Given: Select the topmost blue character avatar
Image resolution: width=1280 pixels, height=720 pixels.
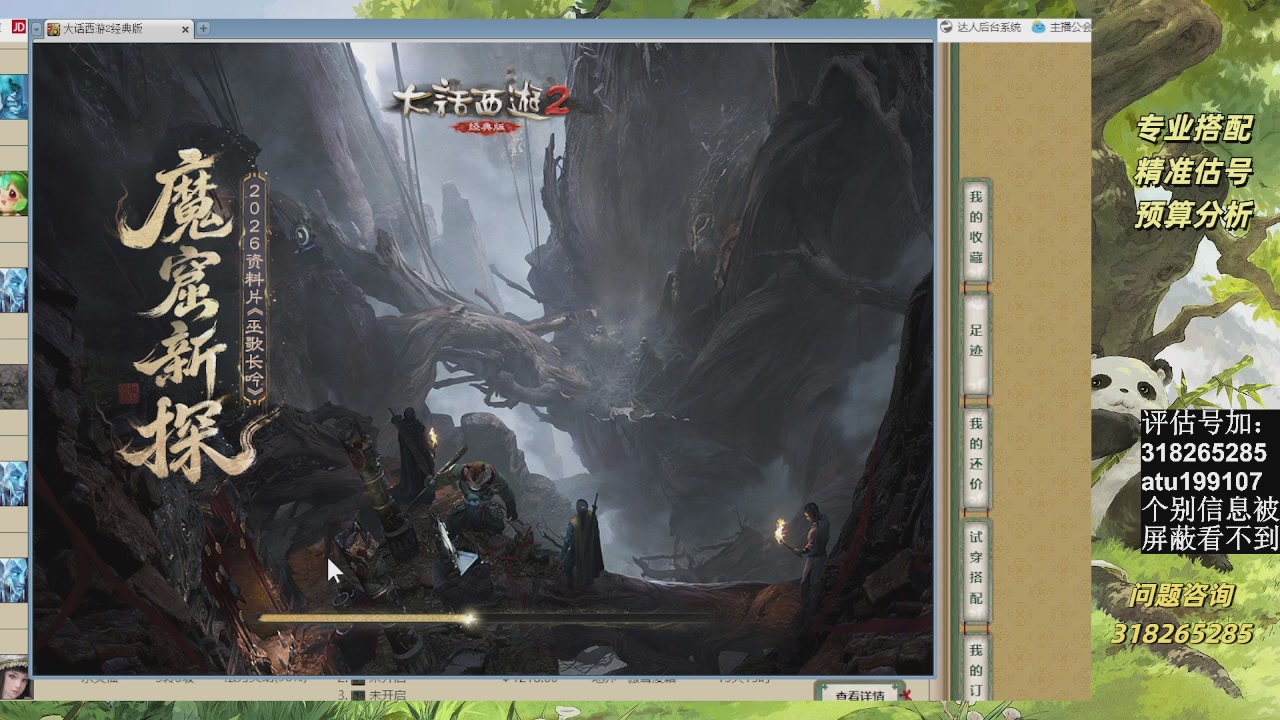Looking at the screenshot, I should (x=13, y=97).
